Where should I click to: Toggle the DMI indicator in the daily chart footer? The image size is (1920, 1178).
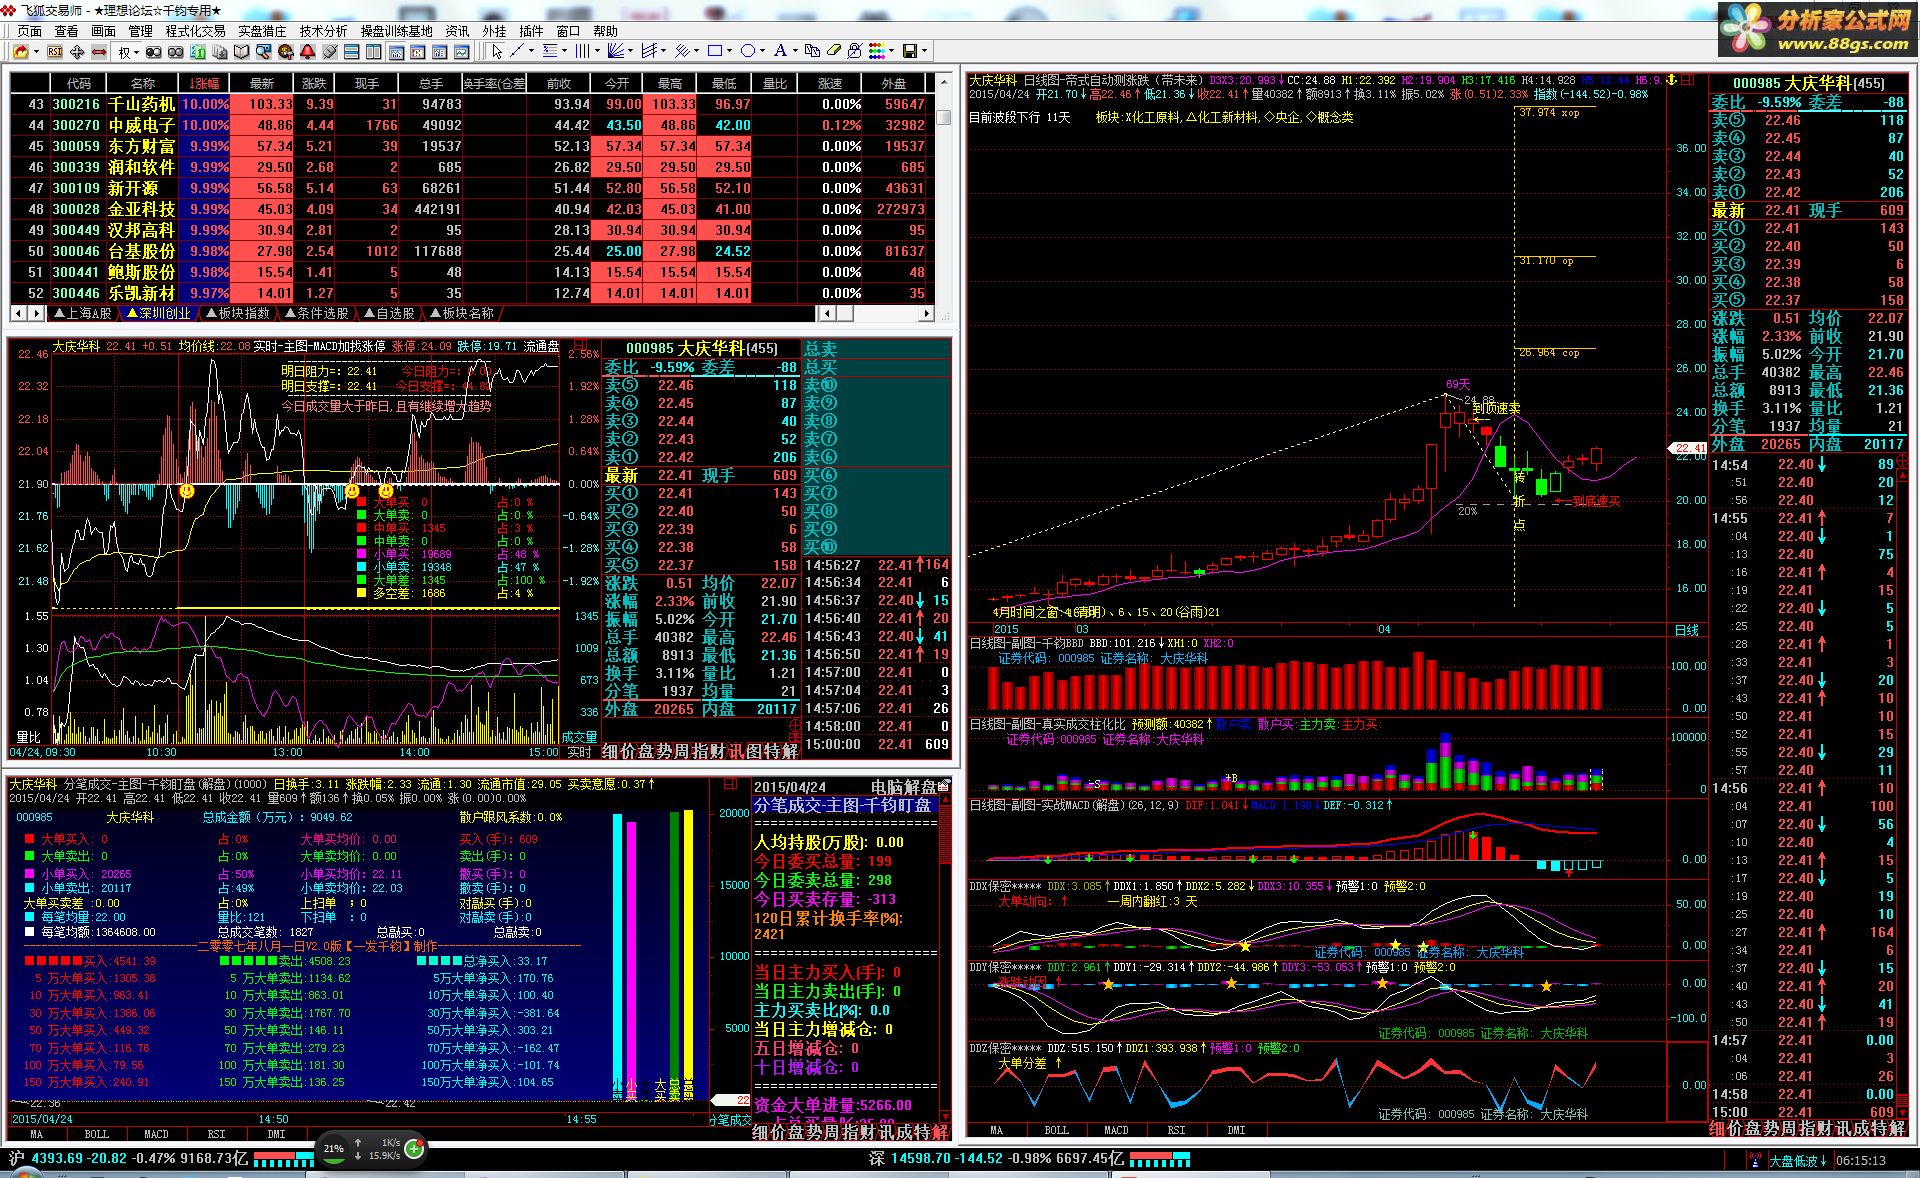coord(1236,1130)
